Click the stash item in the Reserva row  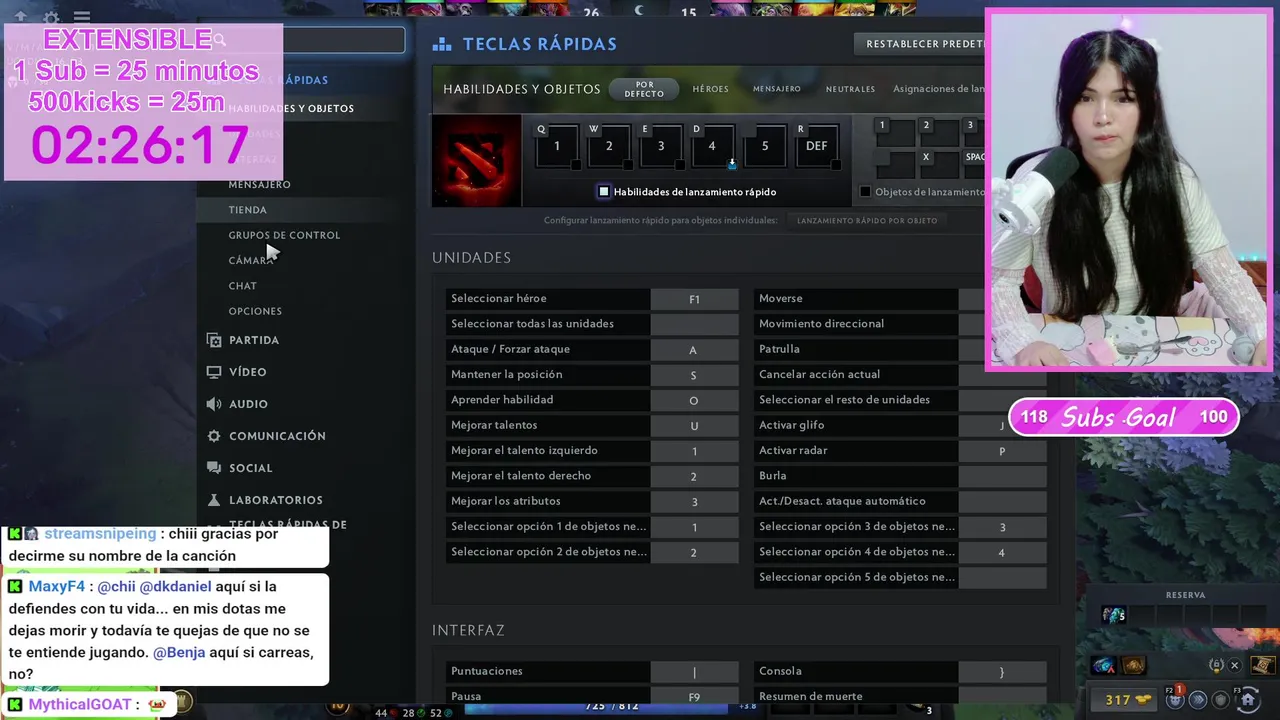pos(1114,614)
